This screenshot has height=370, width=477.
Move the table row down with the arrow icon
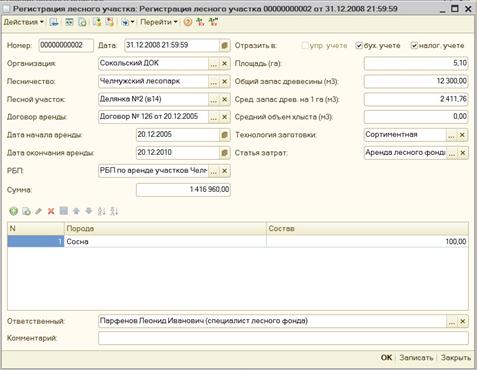pos(88,211)
